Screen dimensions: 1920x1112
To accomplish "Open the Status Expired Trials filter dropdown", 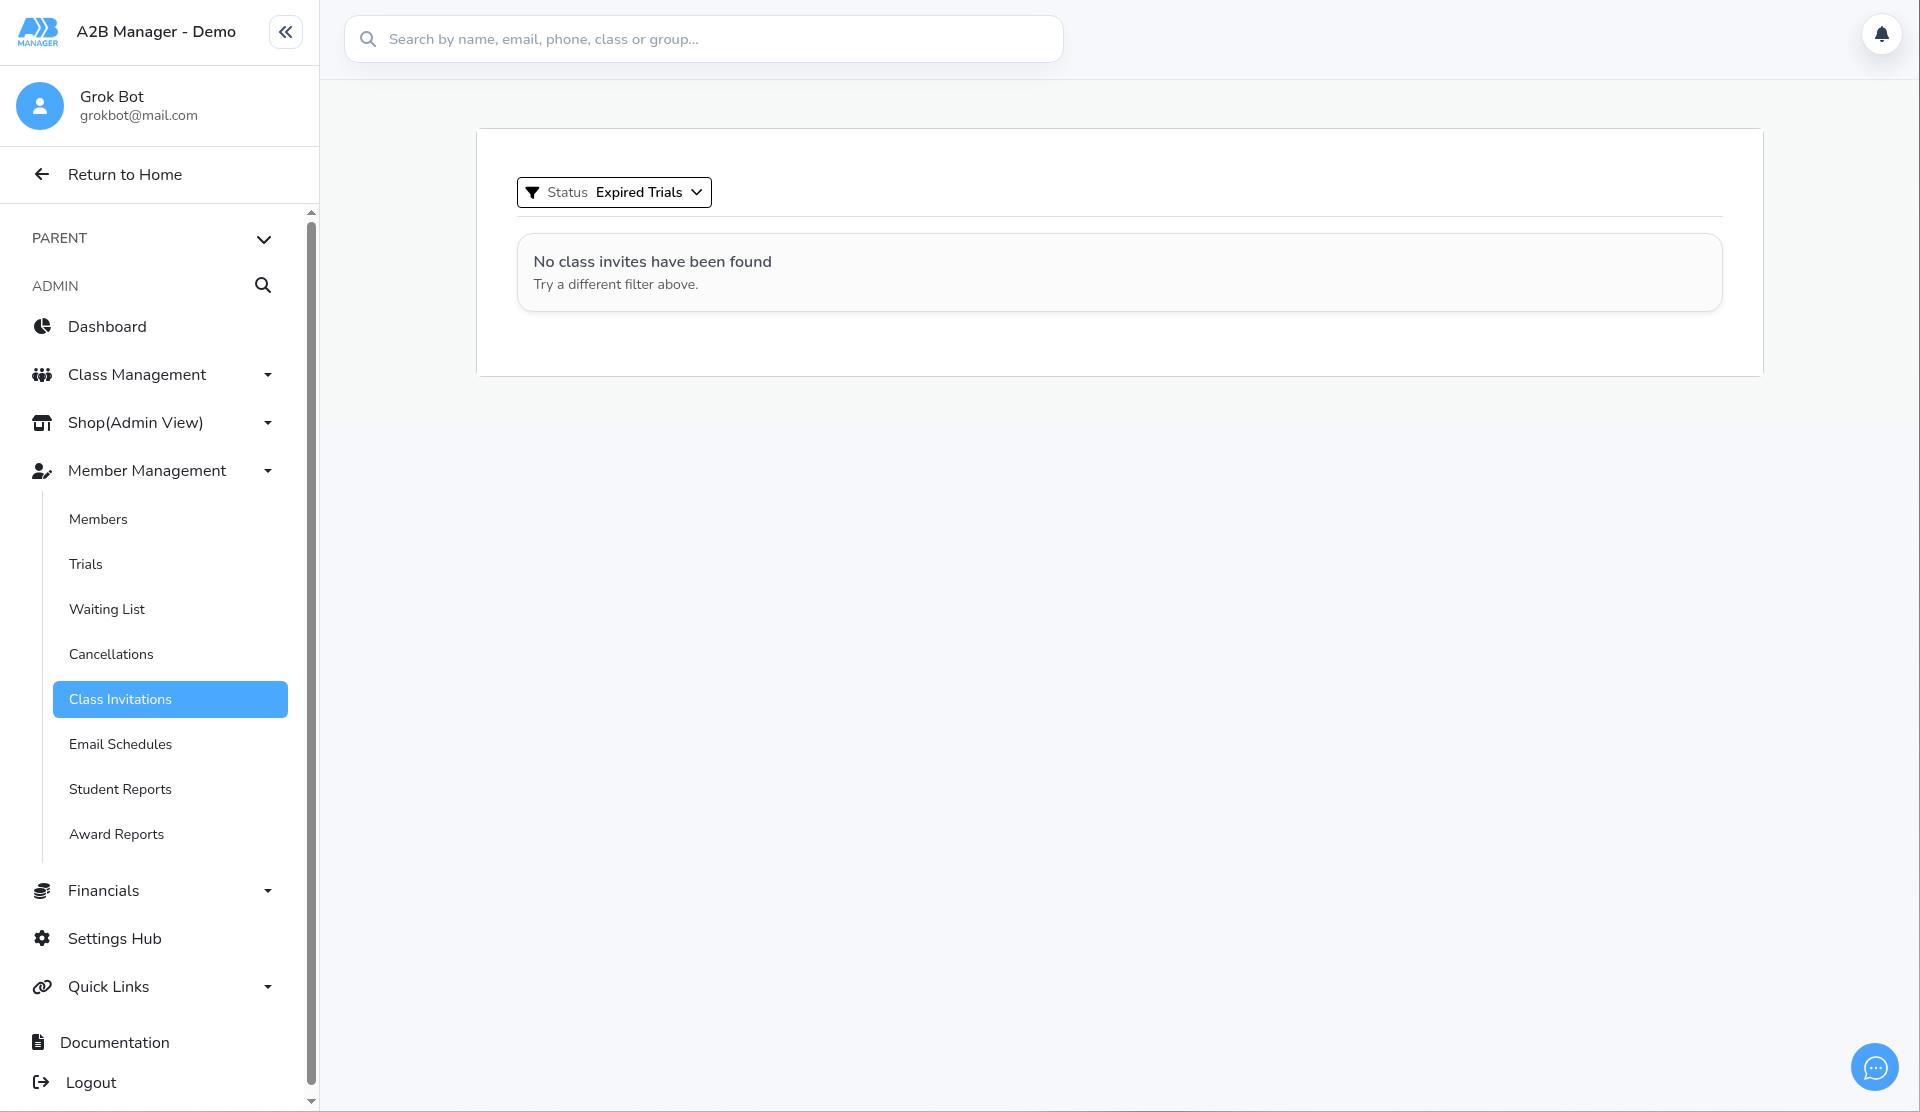I will (614, 192).
